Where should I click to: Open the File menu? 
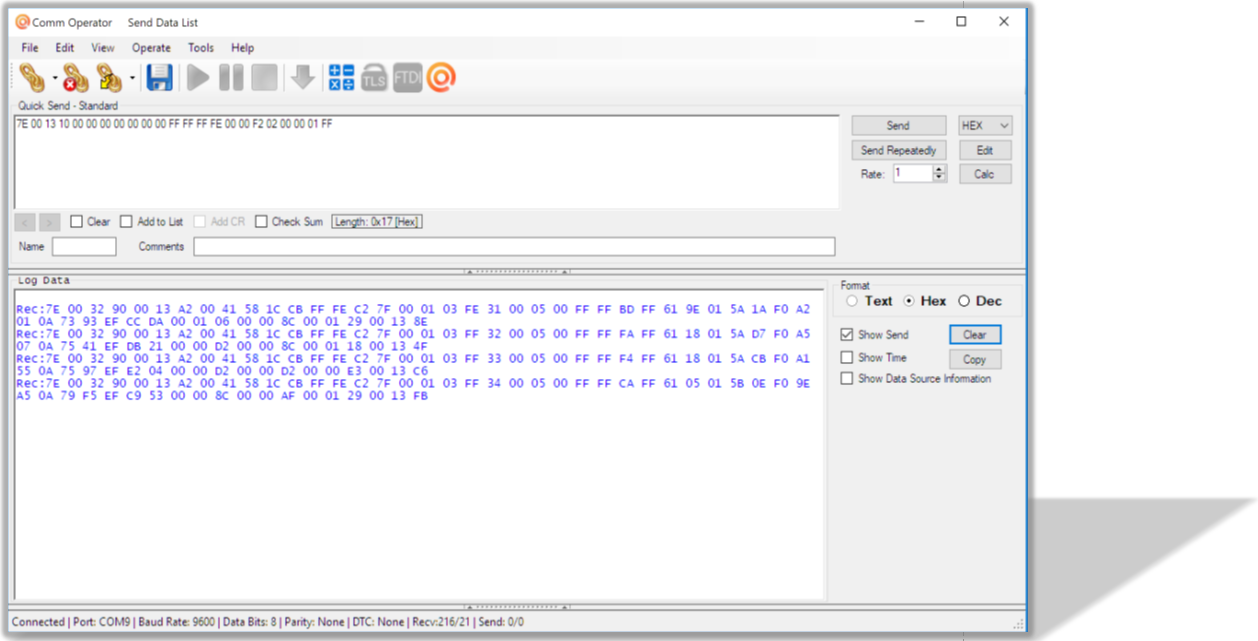click(x=30, y=48)
